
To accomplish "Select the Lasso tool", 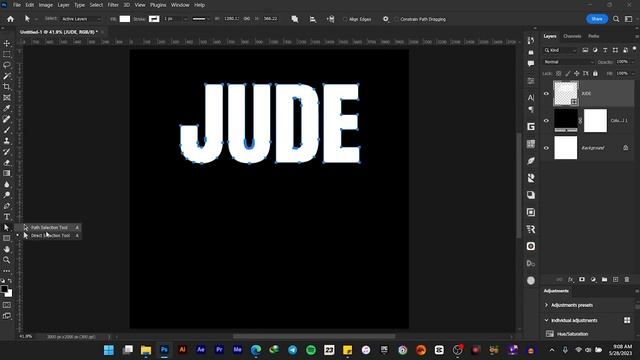I will 7,65.
